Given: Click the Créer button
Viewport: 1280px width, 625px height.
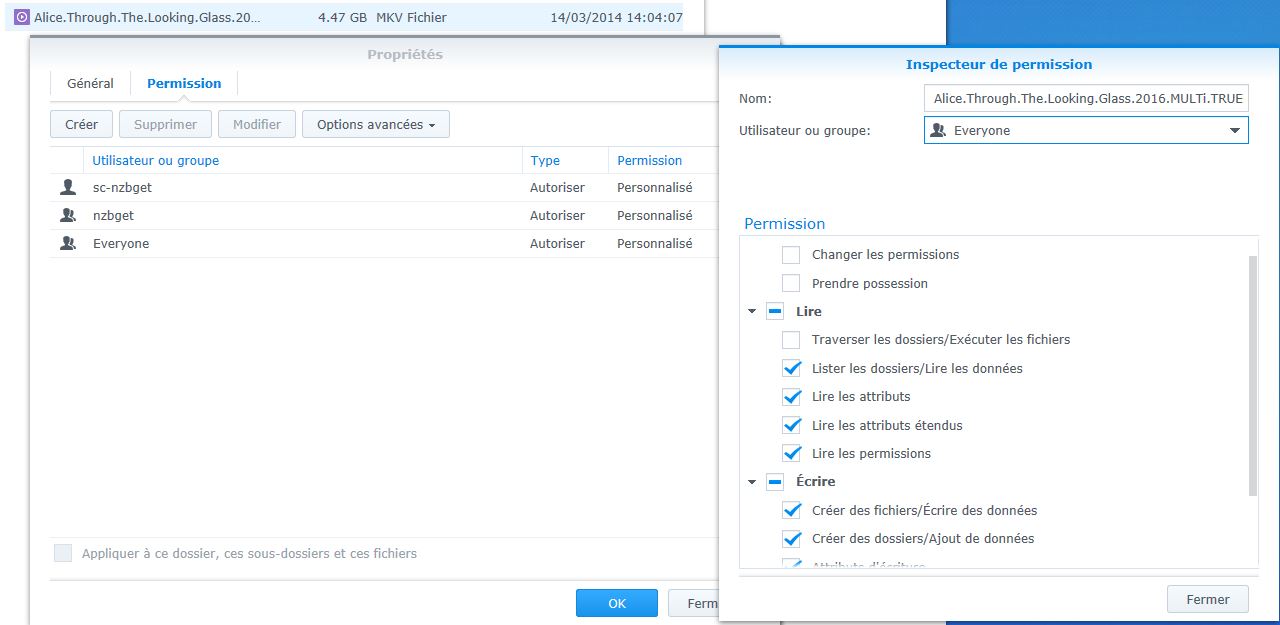Looking at the screenshot, I should point(81,124).
